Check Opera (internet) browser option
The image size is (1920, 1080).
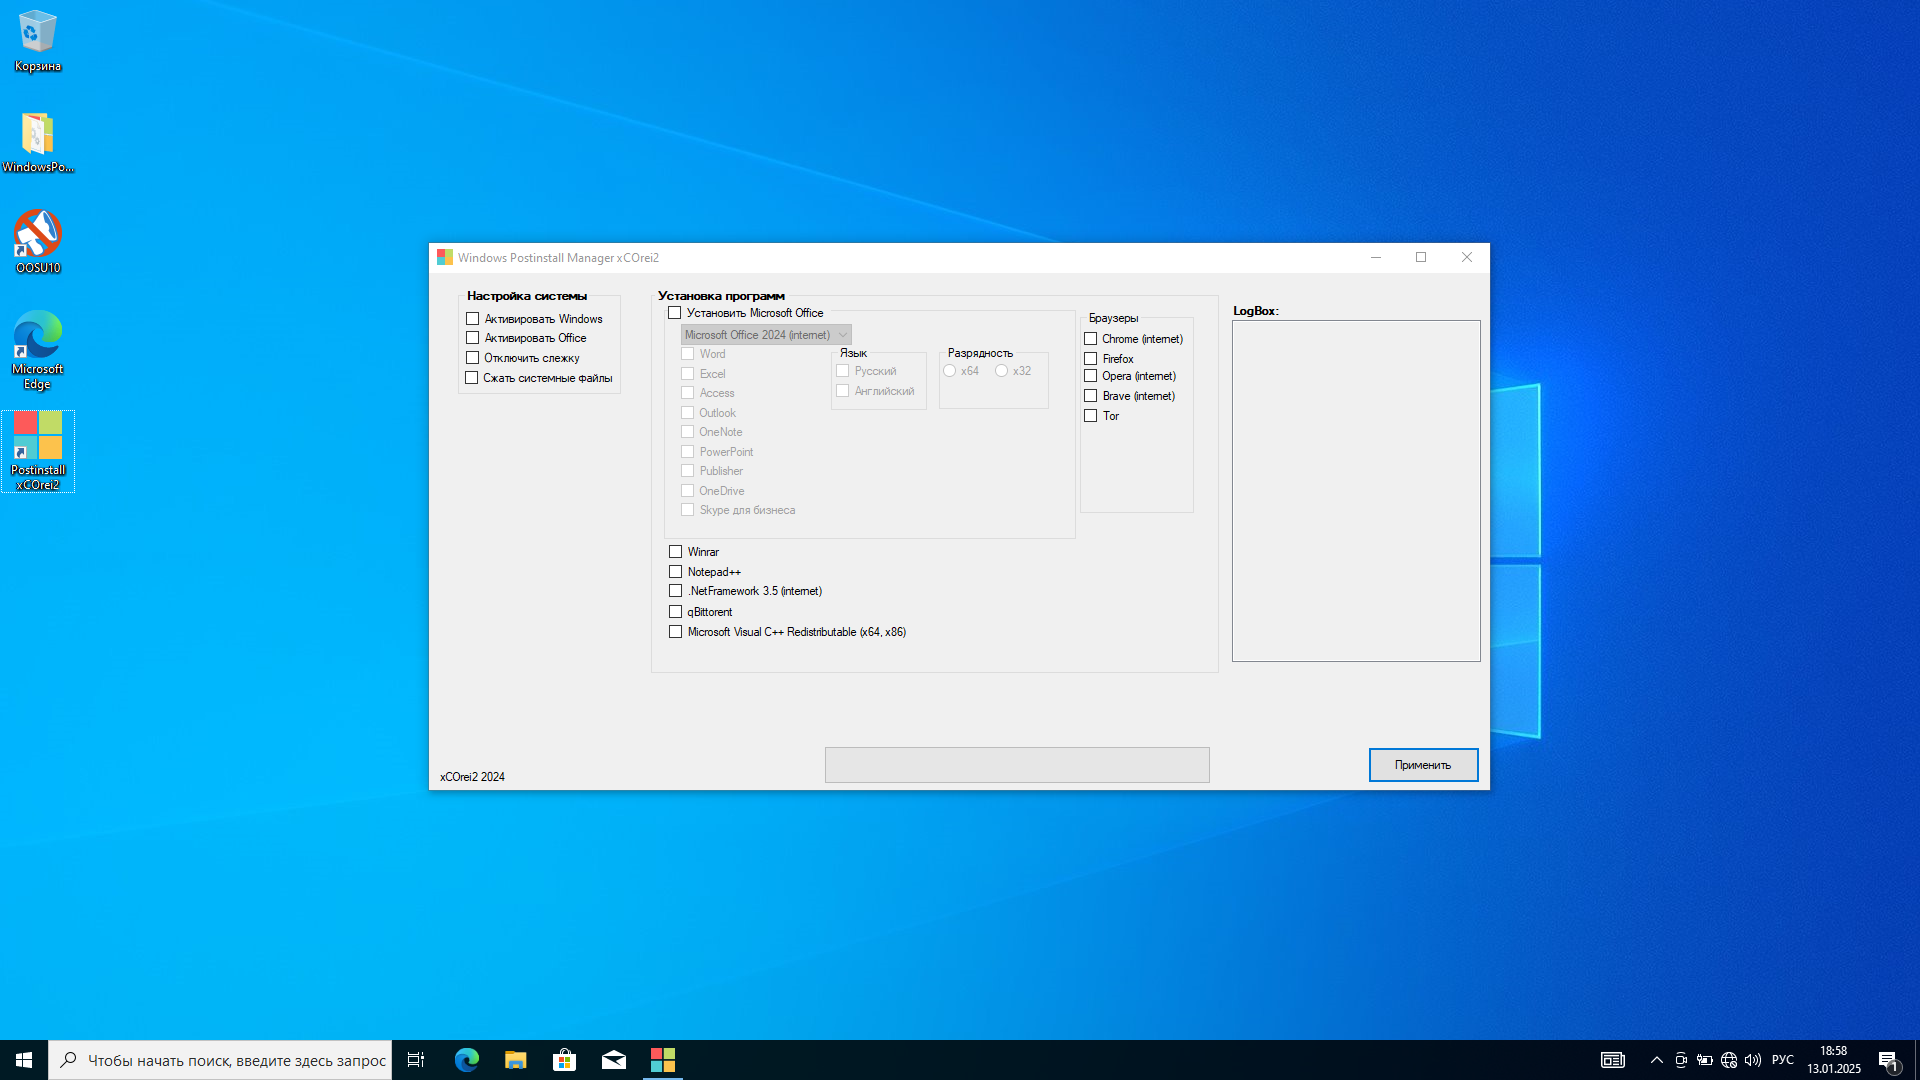tap(1091, 376)
